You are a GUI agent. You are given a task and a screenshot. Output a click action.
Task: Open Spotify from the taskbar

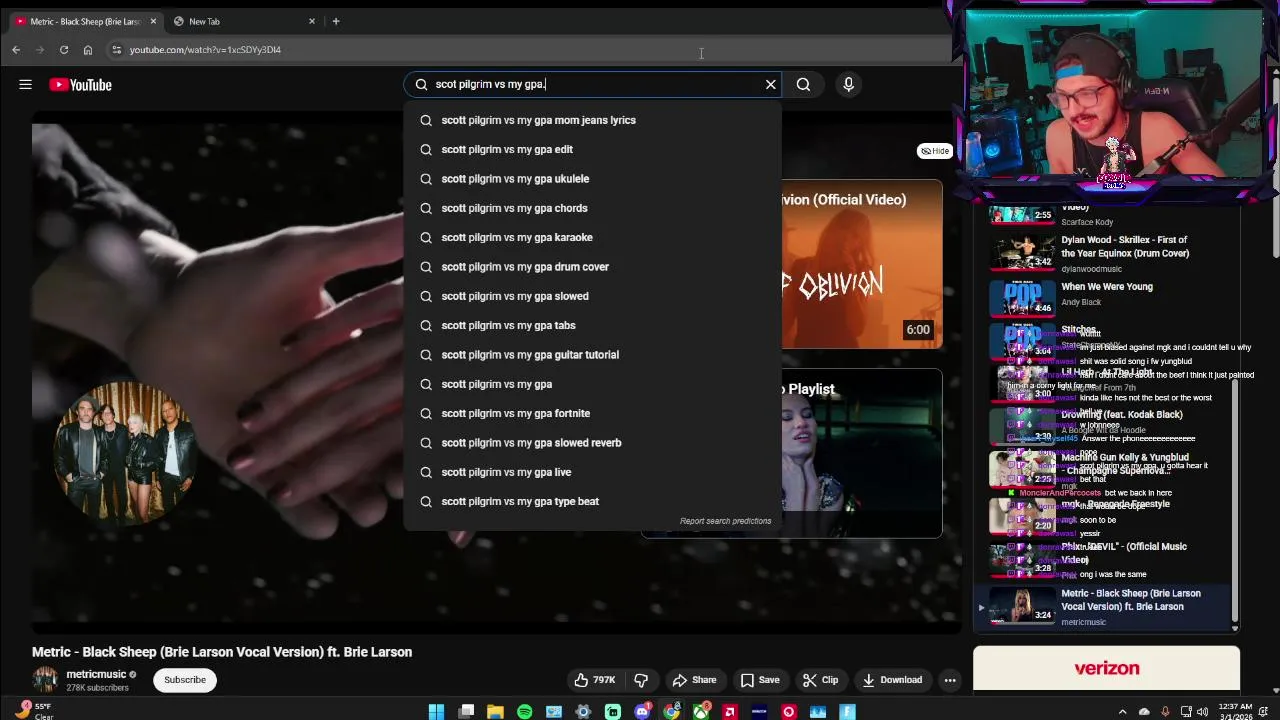coord(525,712)
